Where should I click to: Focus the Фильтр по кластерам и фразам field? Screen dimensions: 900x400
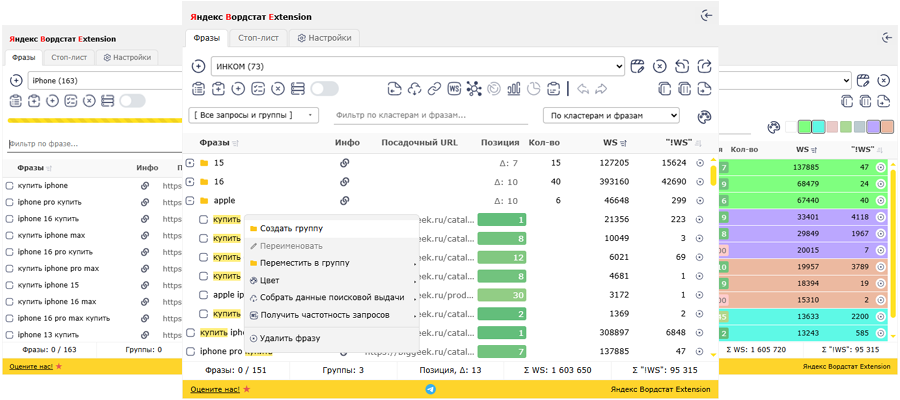click(x=431, y=115)
